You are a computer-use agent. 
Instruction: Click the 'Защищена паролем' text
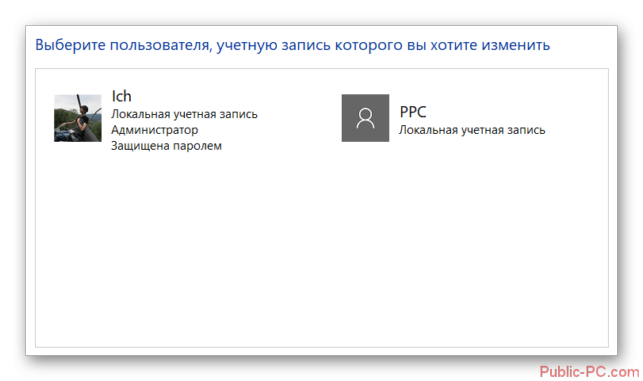(166, 146)
